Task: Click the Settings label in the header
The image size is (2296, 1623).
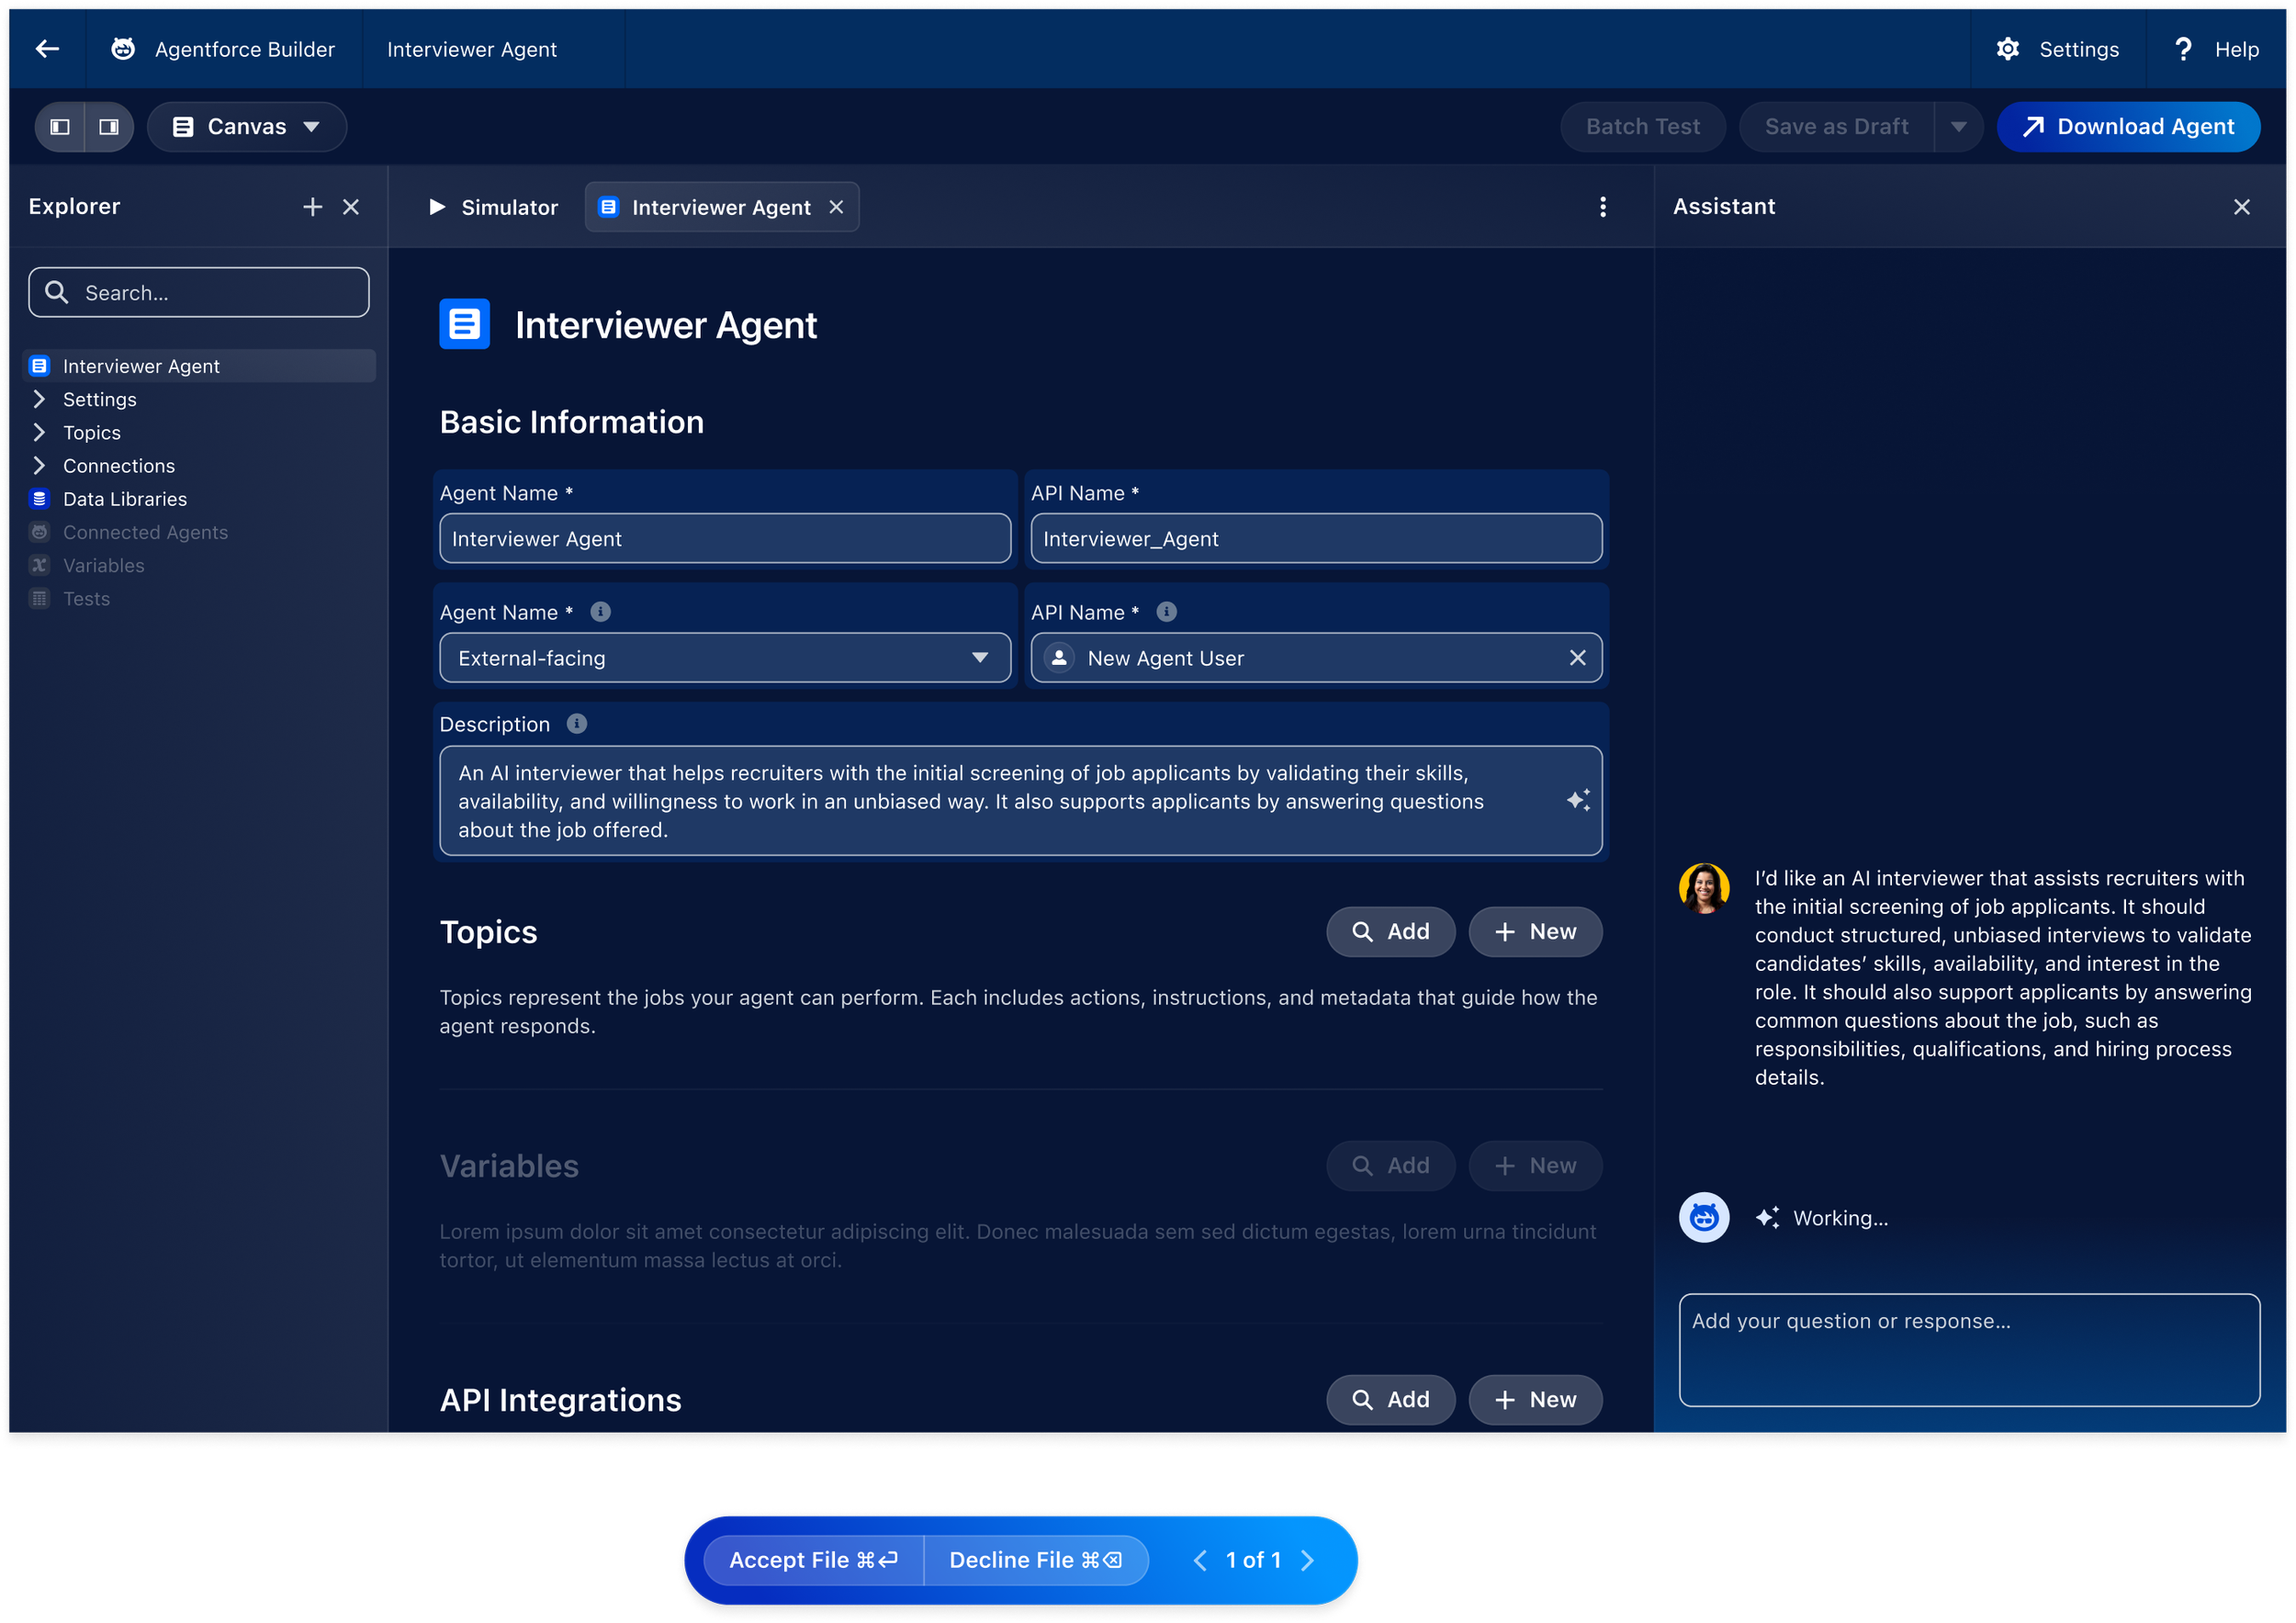Action: [2078, 49]
